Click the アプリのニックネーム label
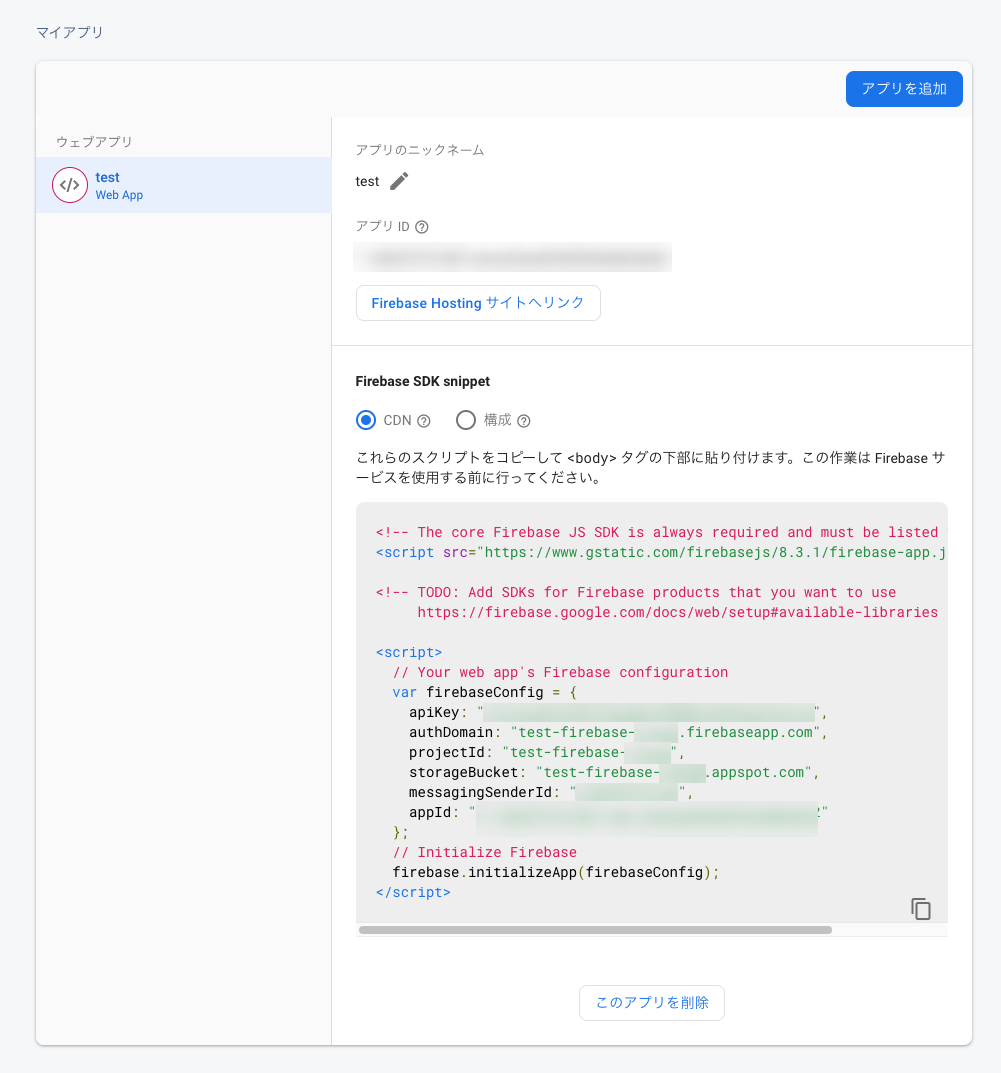 [x=420, y=151]
